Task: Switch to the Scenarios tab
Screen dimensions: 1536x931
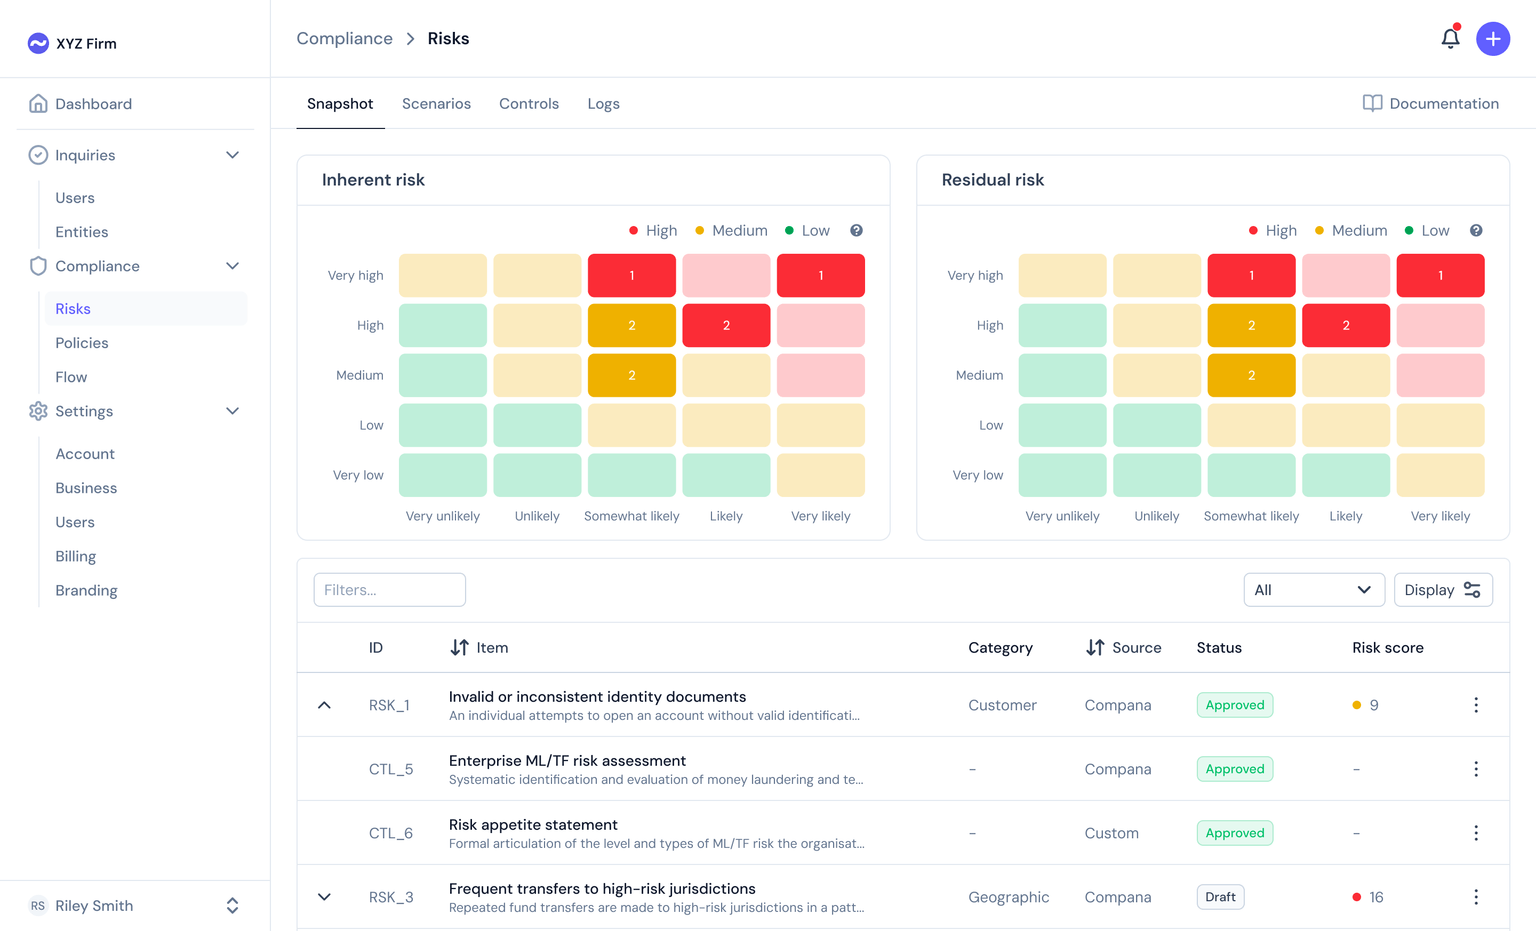Action: (436, 104)
